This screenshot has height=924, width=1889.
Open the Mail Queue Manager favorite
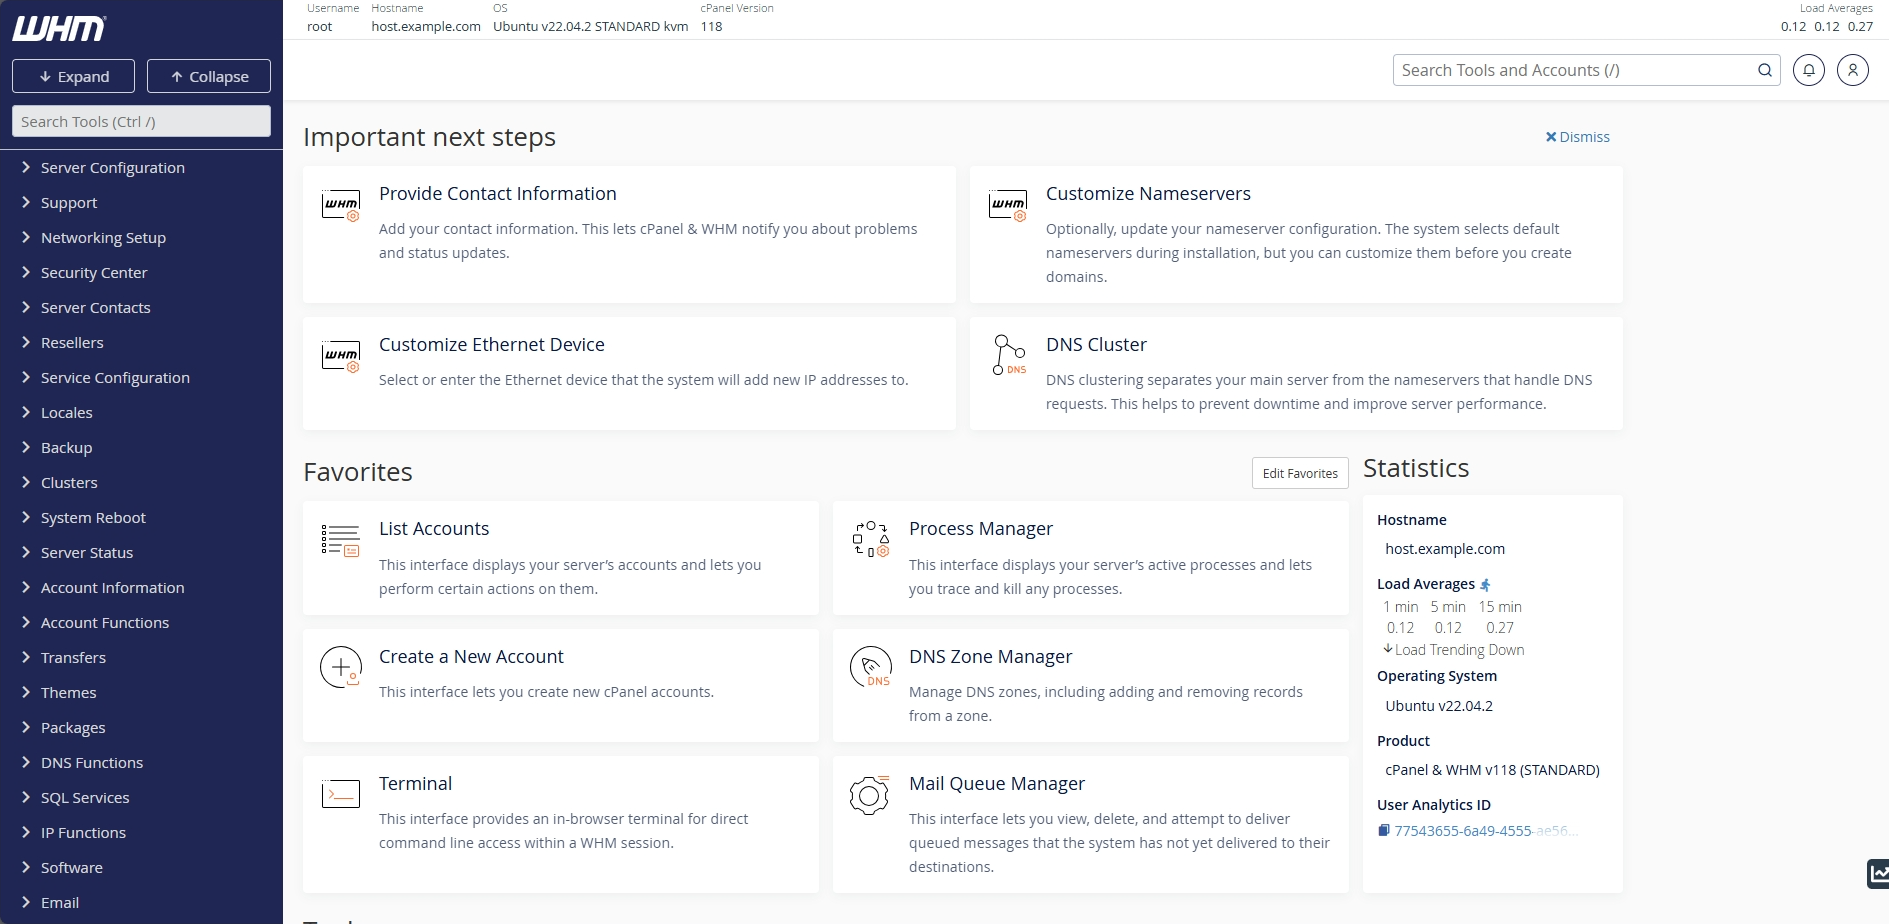tap(997, 784)
